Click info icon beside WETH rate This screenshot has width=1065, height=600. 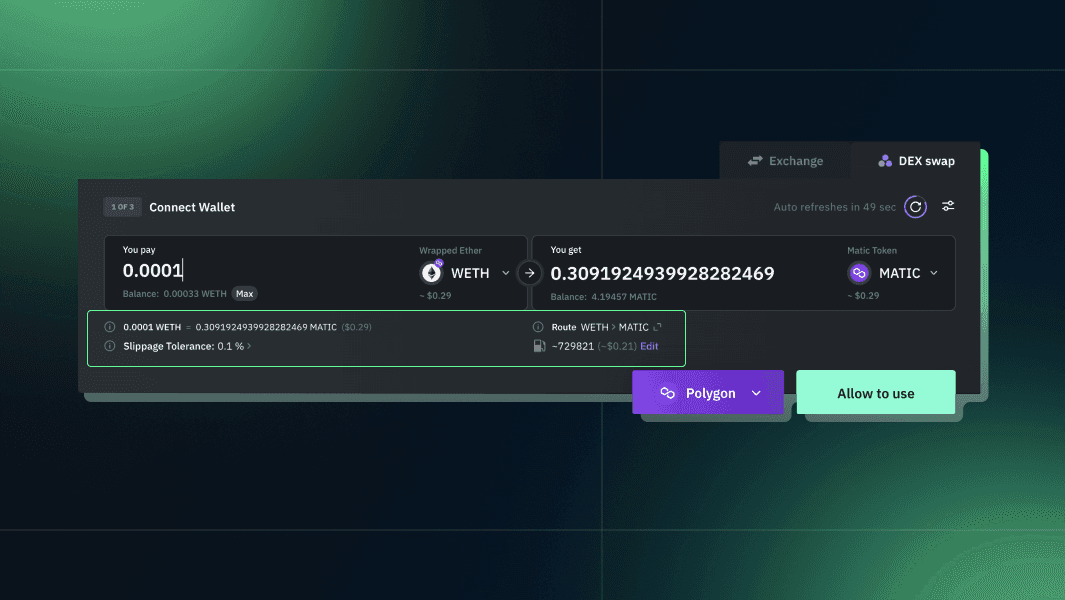(109, 327)
